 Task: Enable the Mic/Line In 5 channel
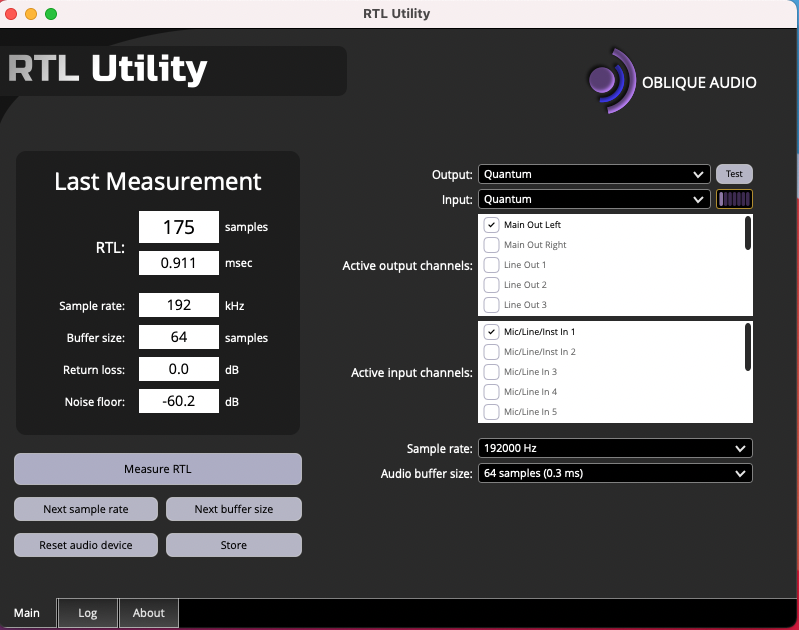point(491,412)
